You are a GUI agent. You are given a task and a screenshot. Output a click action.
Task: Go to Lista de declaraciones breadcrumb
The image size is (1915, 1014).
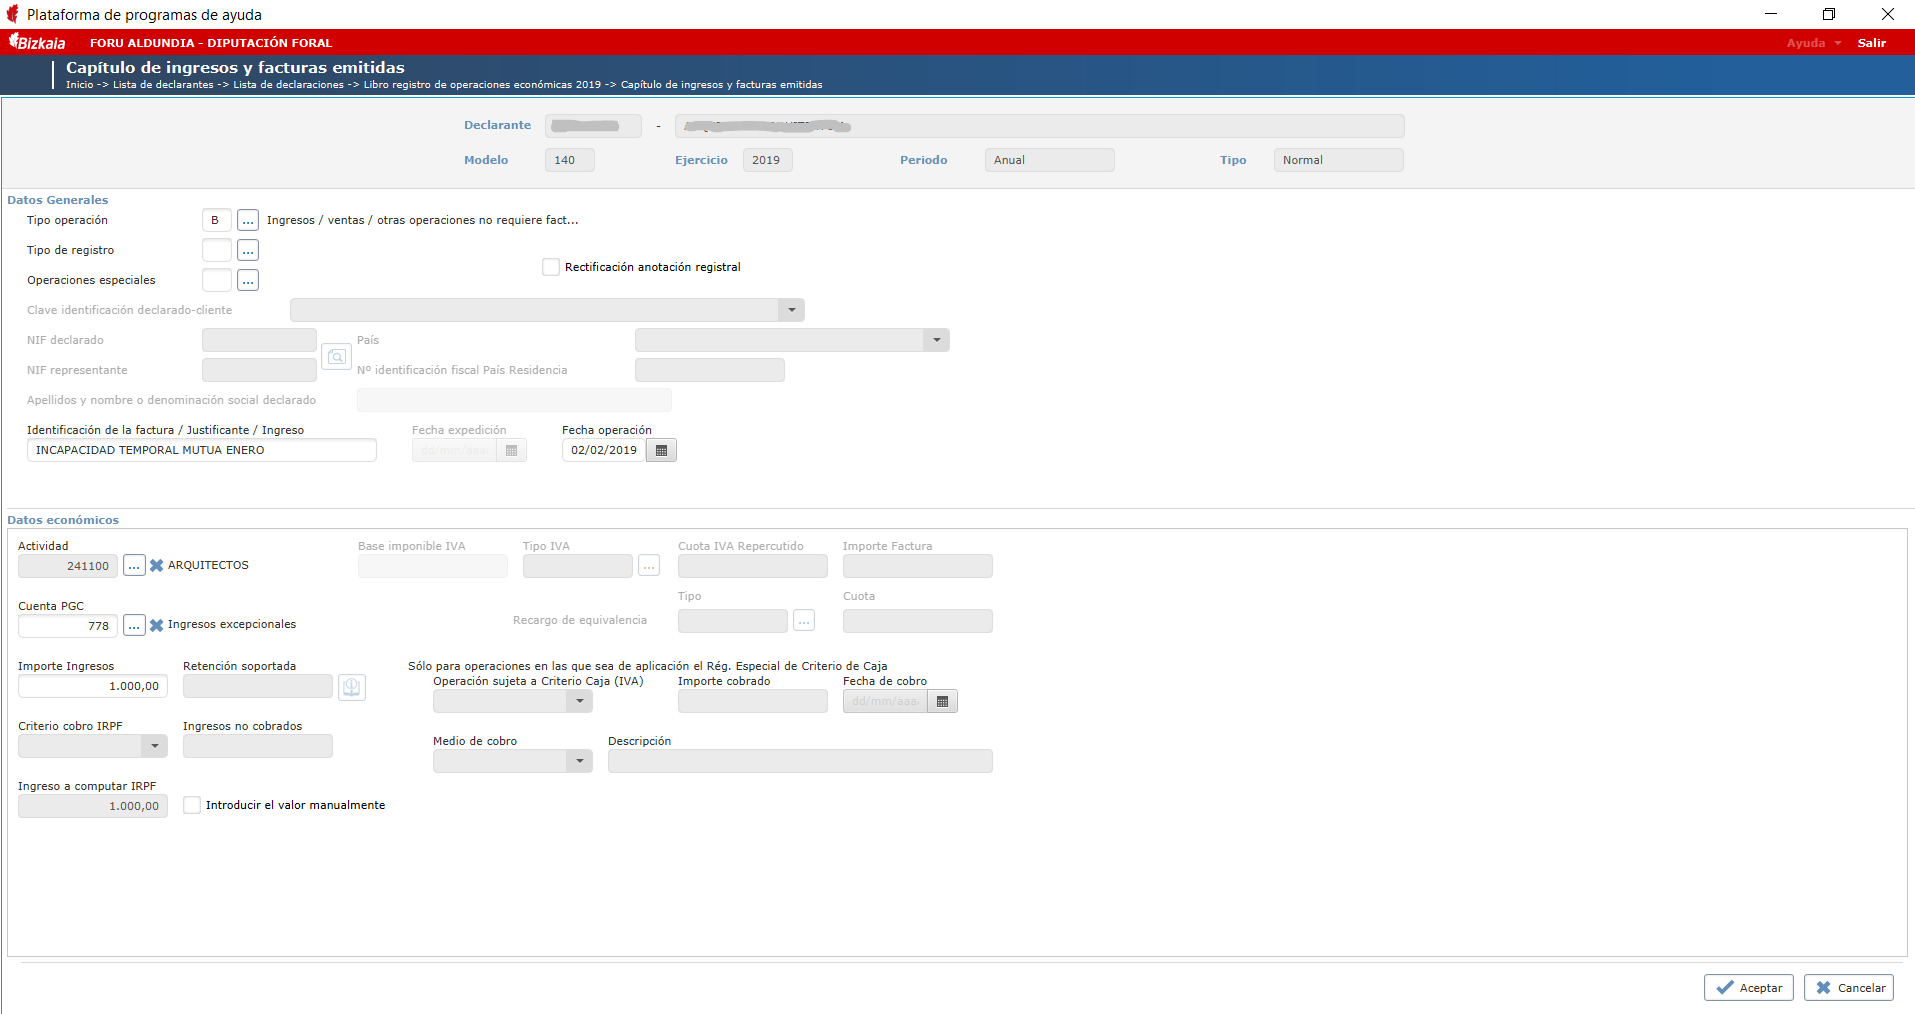(x=289, y=85)
